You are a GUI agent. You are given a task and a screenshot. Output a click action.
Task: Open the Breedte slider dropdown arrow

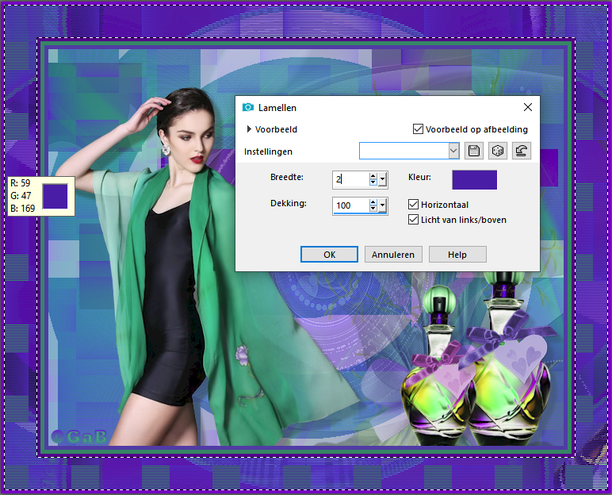coord(383,180)
